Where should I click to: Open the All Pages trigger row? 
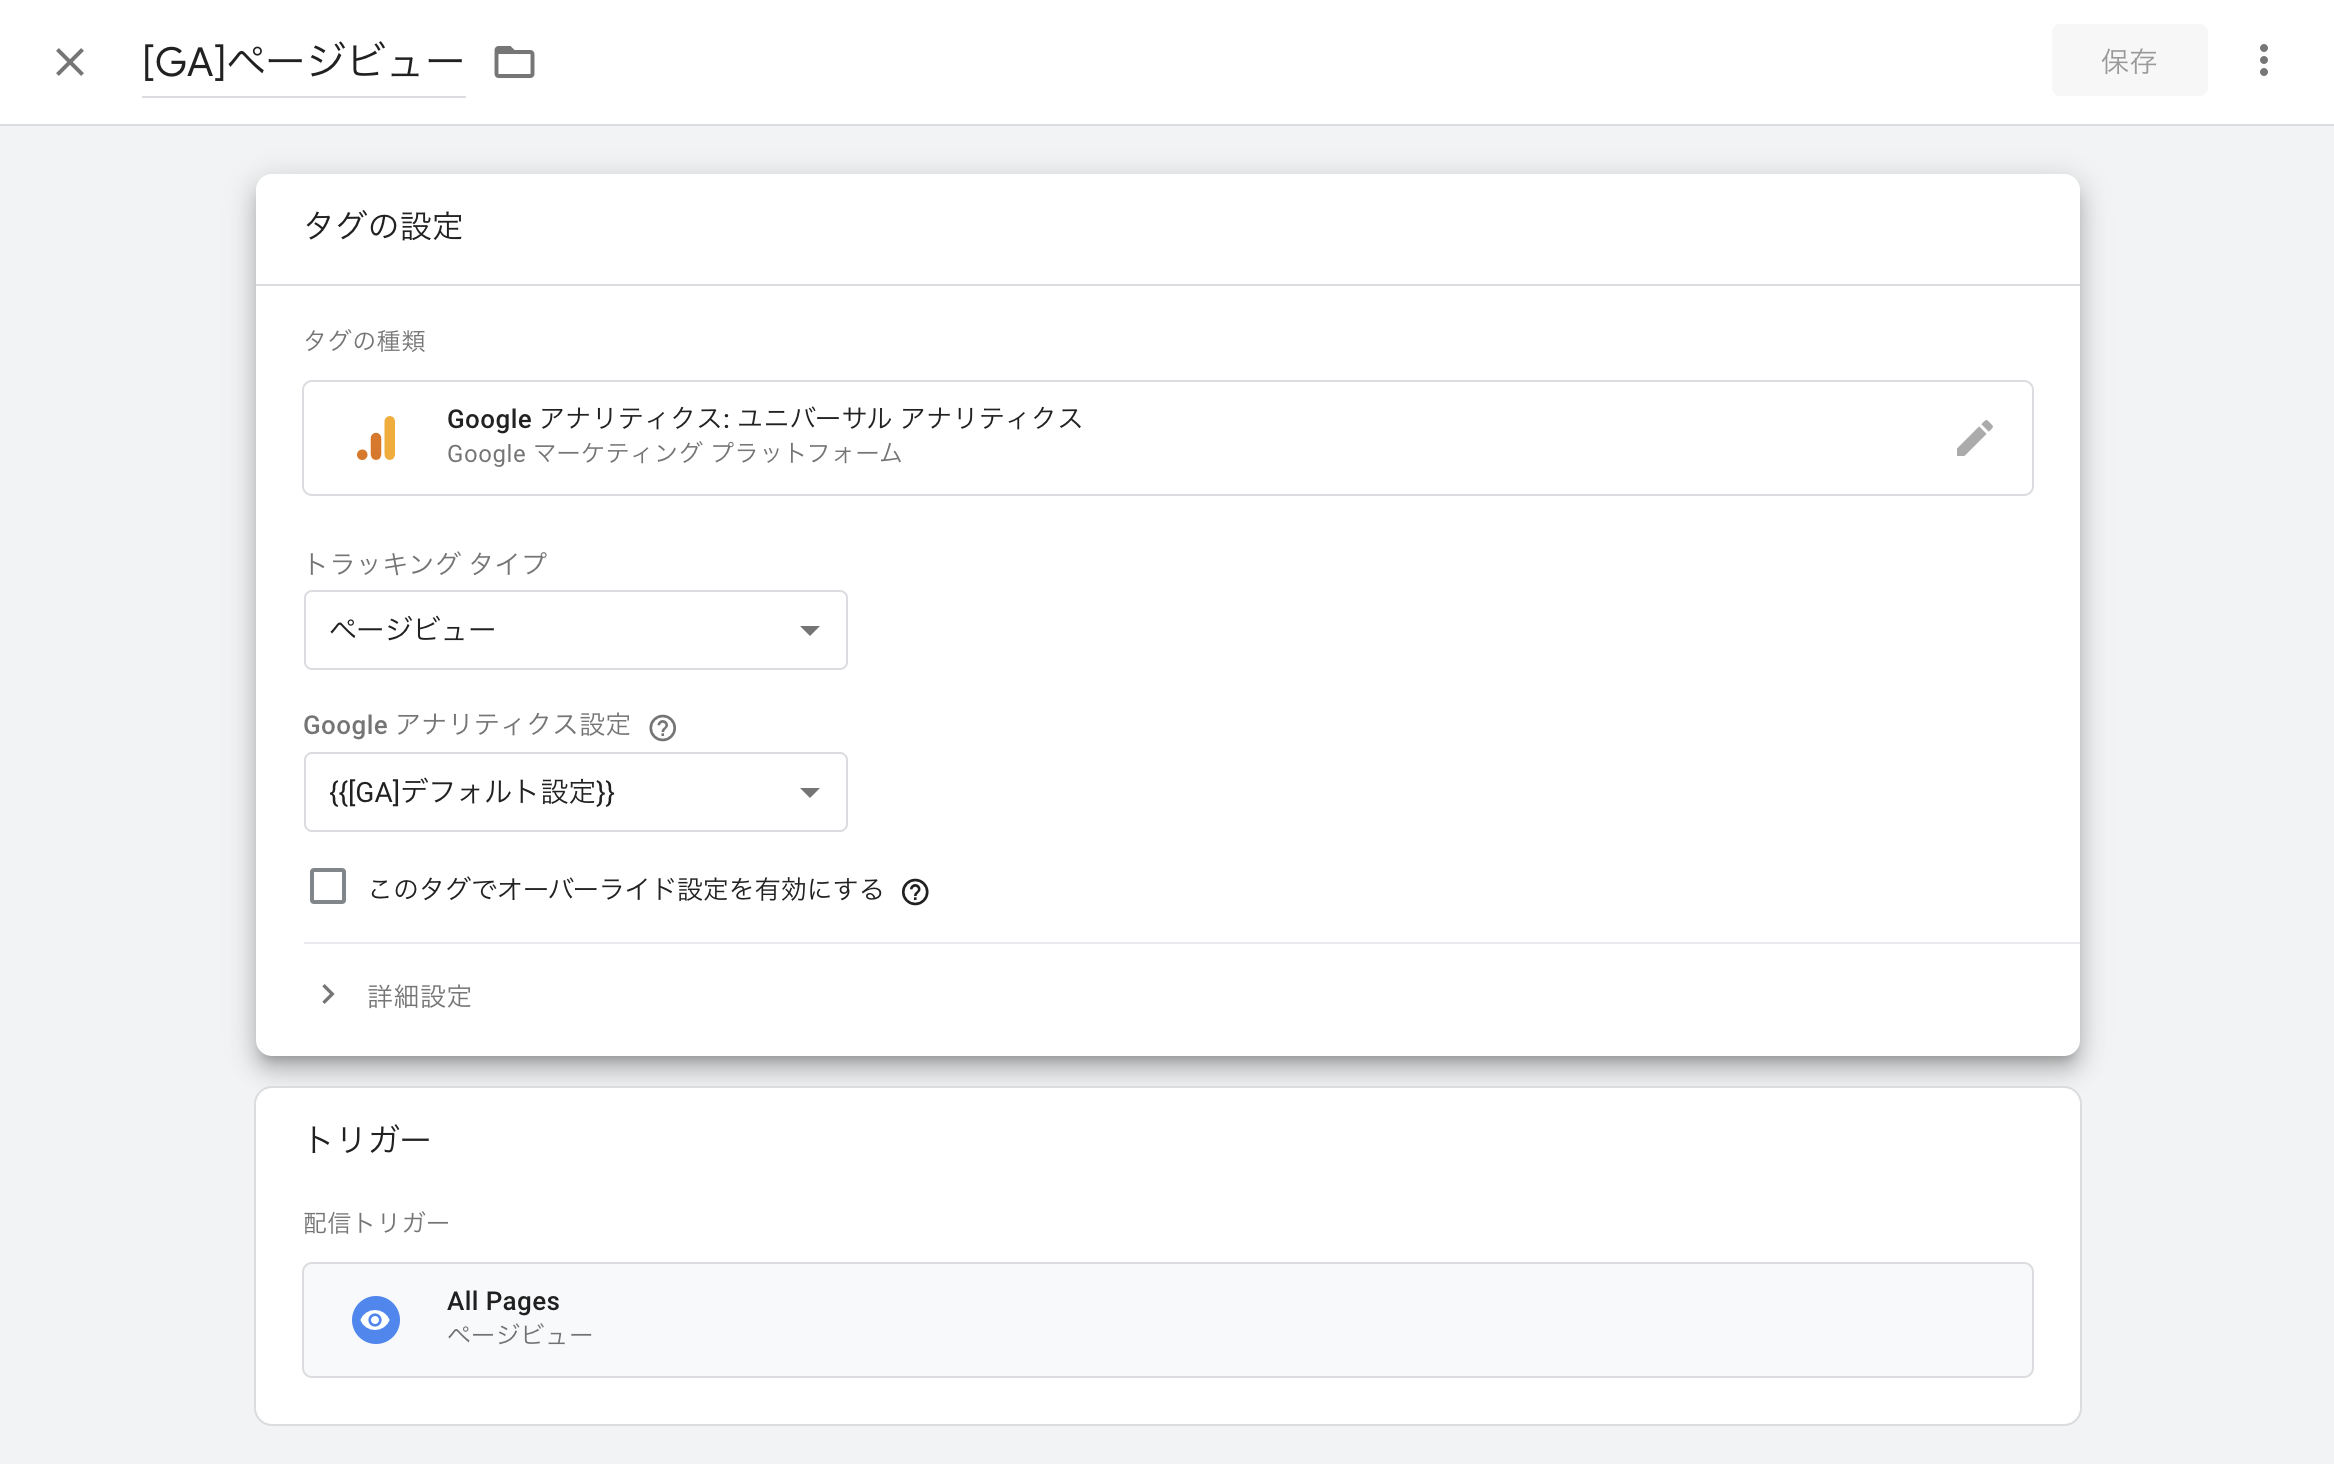tap(1167, 1320)
